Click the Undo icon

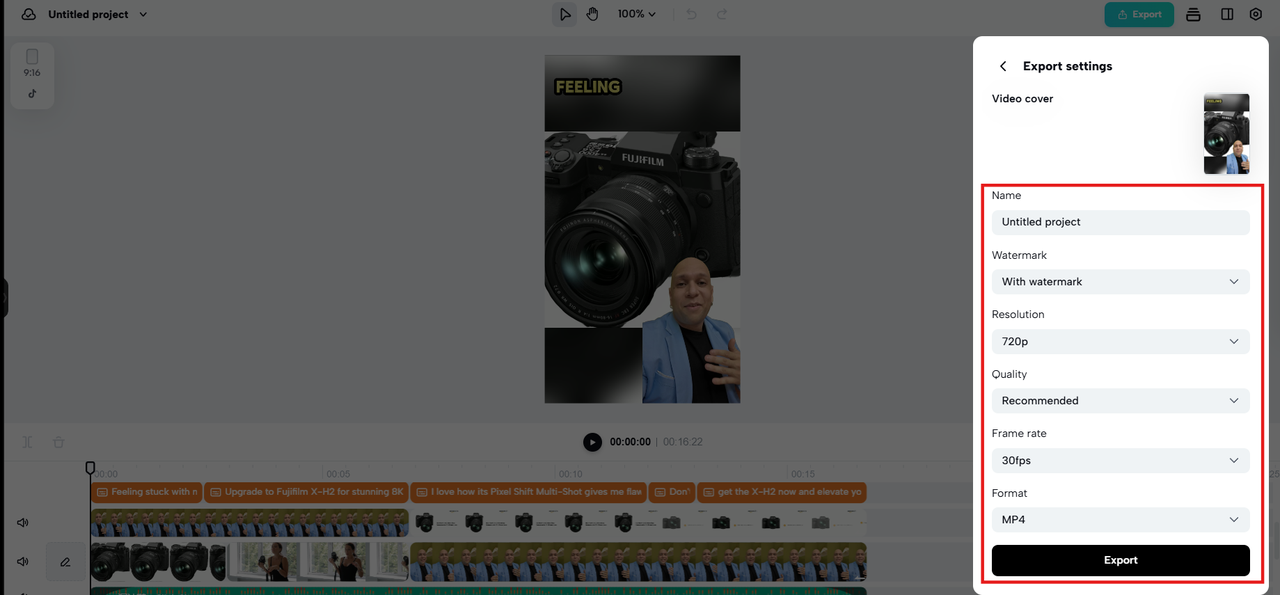click(x=691, y=13)
